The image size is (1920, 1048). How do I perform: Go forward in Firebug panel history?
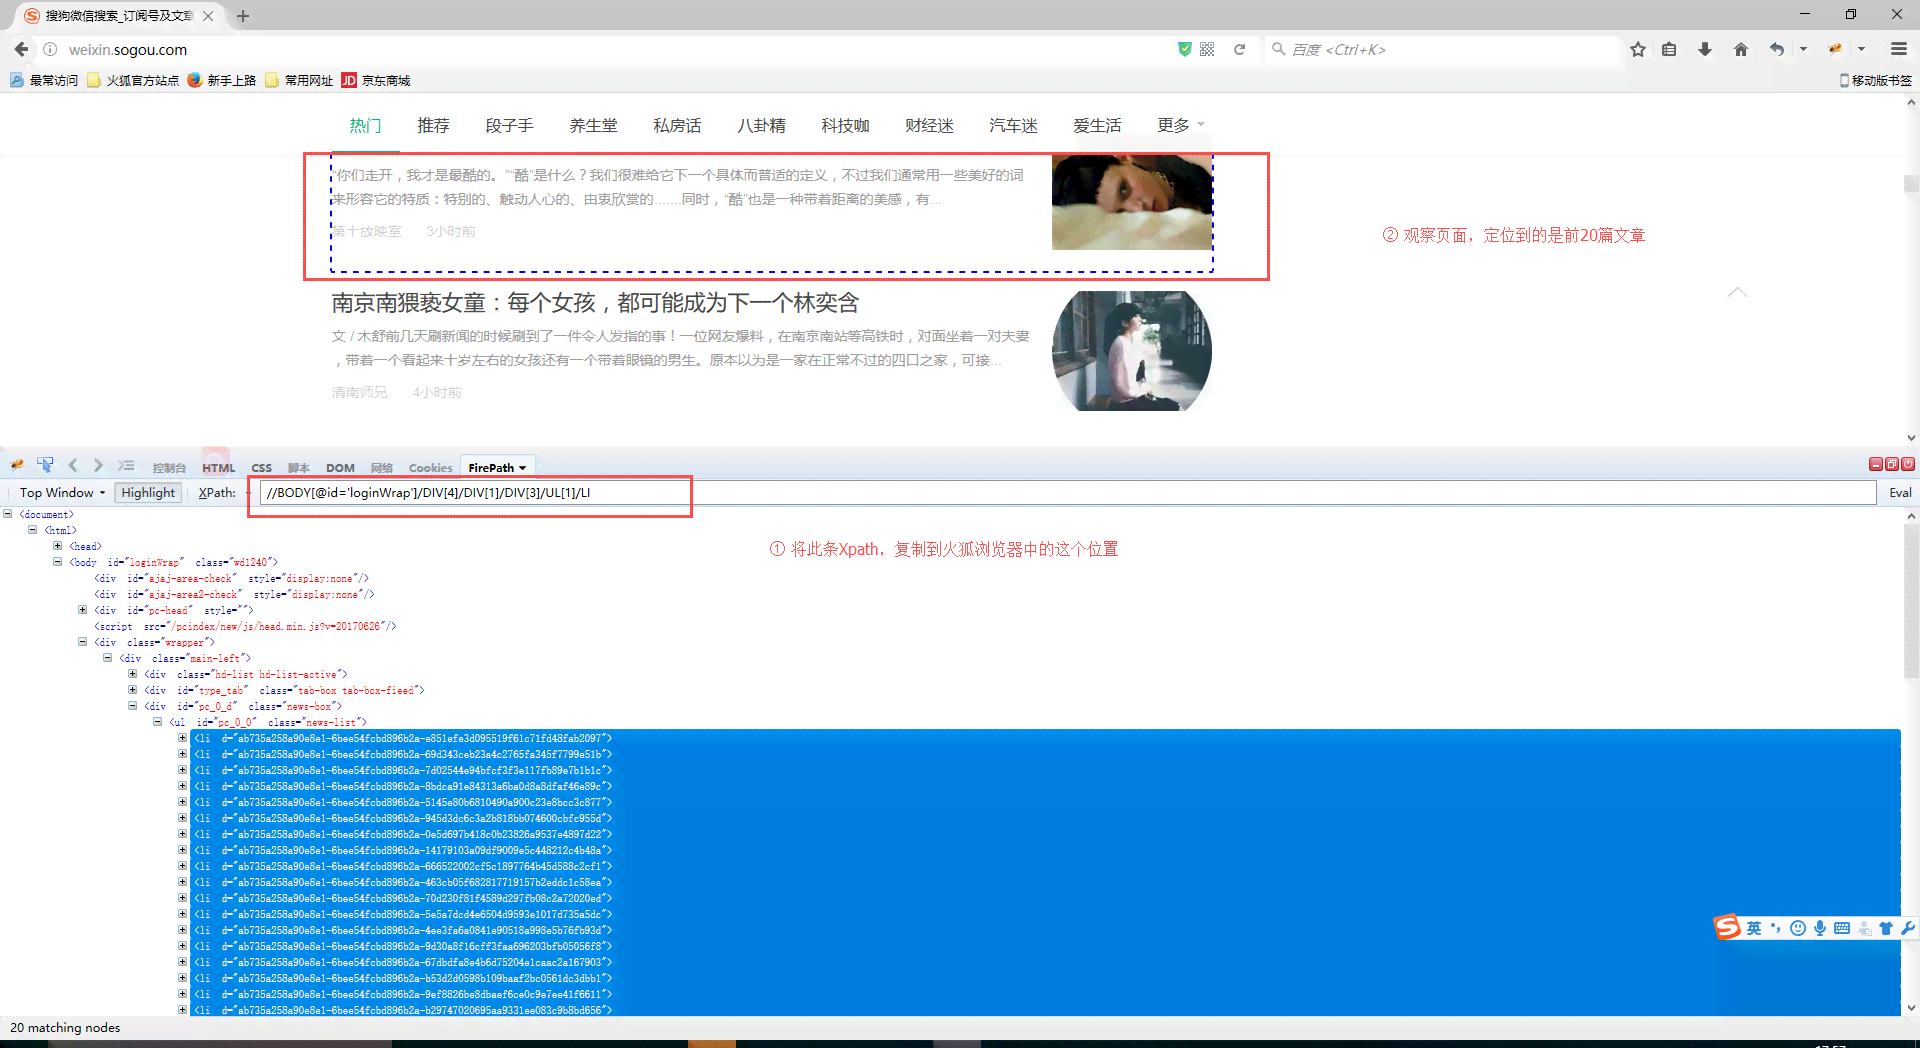tap(97, 465)
